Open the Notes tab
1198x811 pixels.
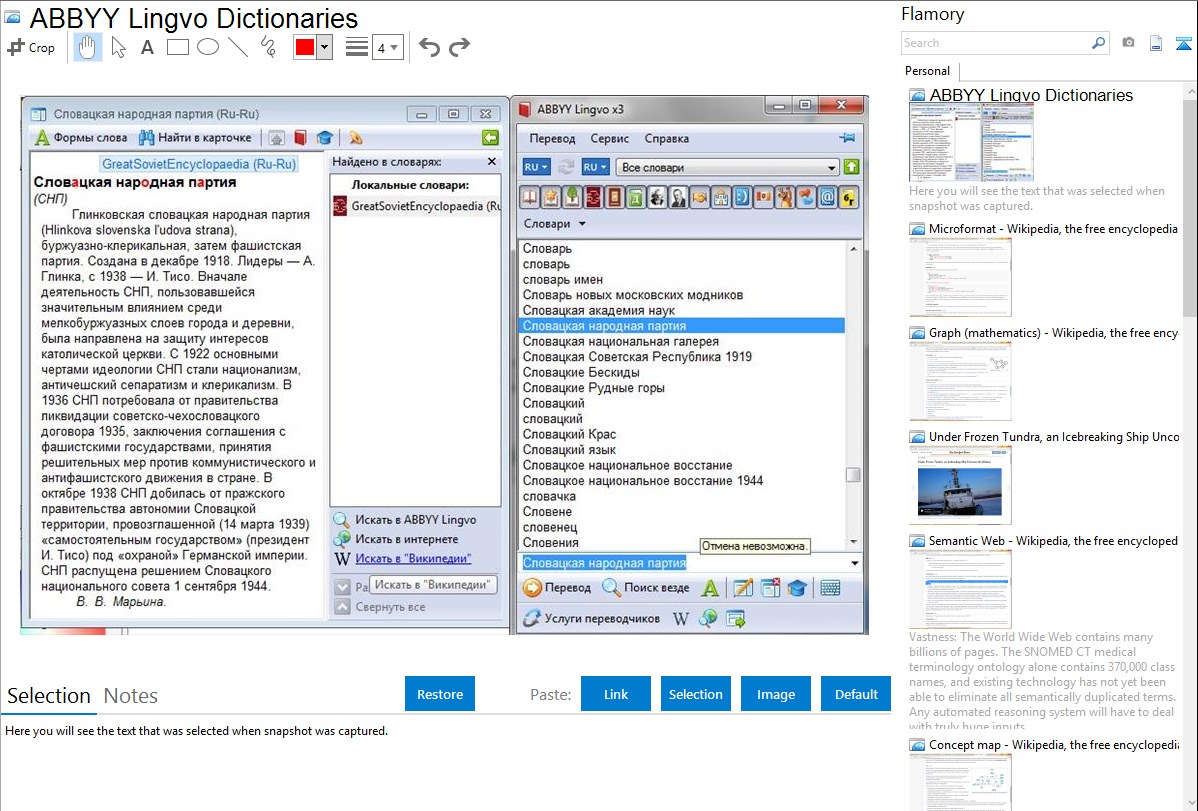[131, 696]
